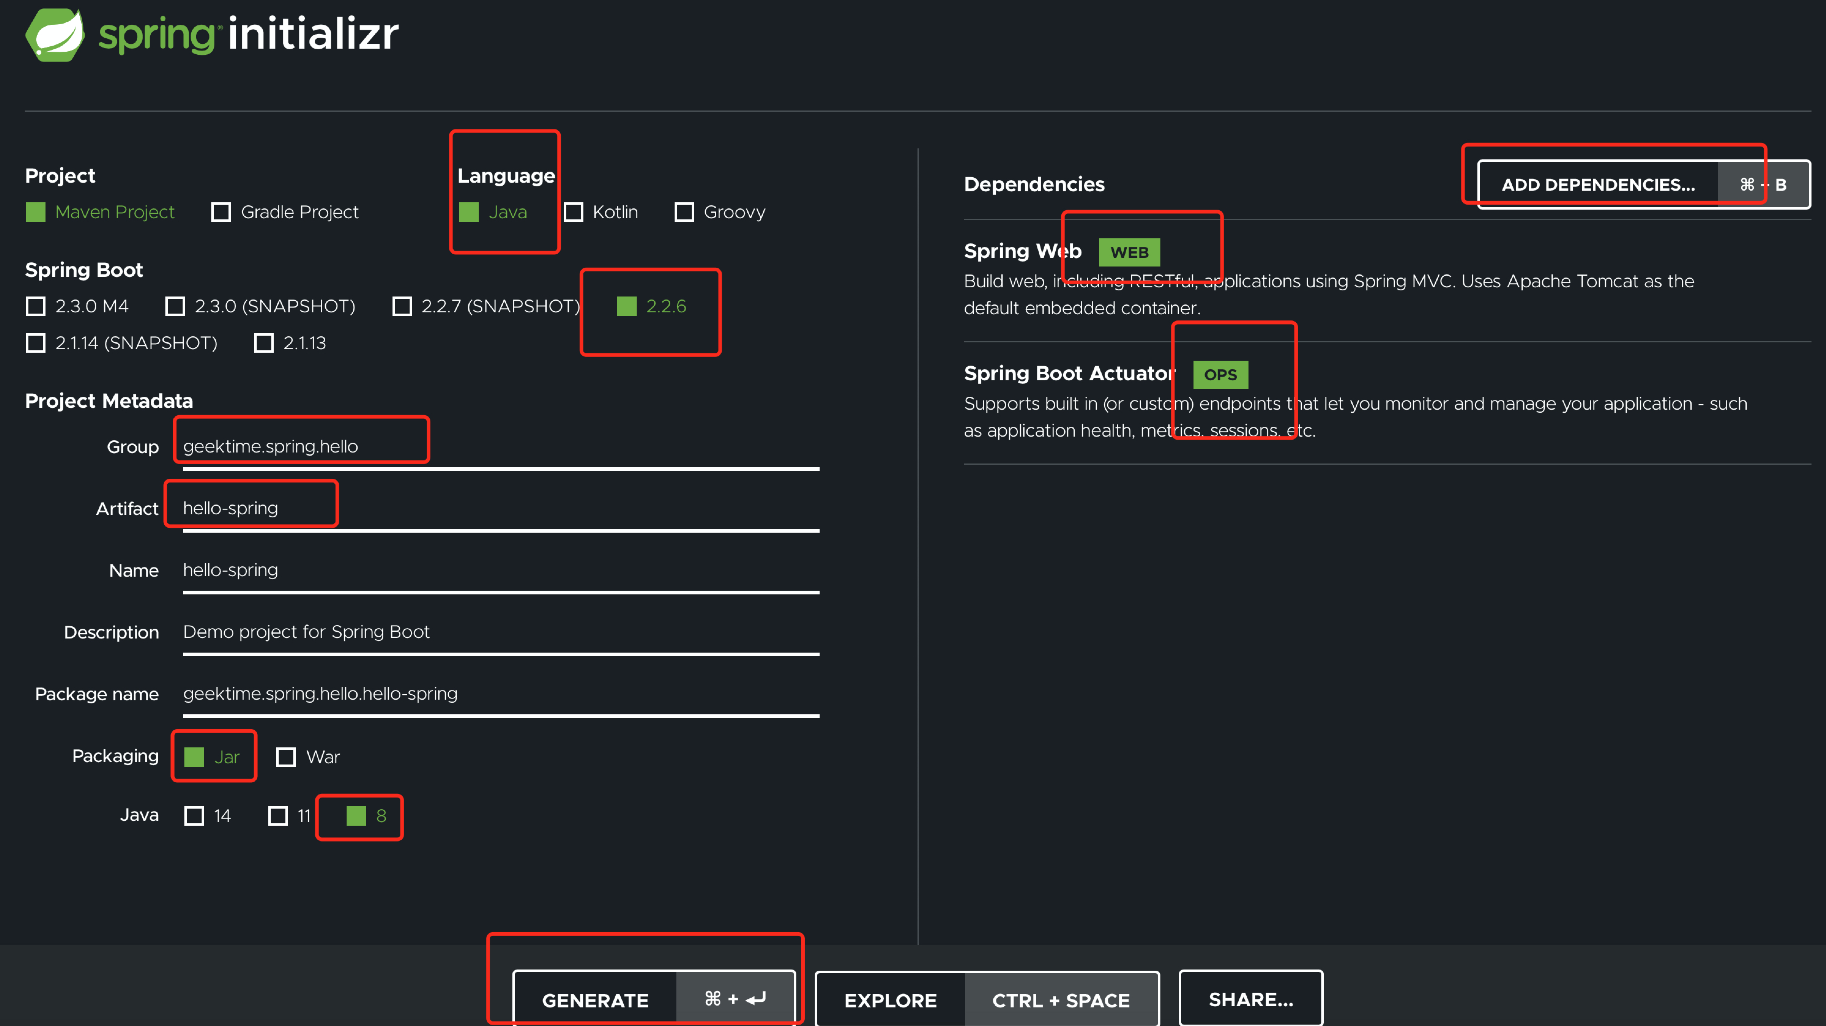Select Spring Boot 2.3.0 (SNAPSHOT)
1826x1026 pixels.
pyautogui.click(x=260, y=306)
